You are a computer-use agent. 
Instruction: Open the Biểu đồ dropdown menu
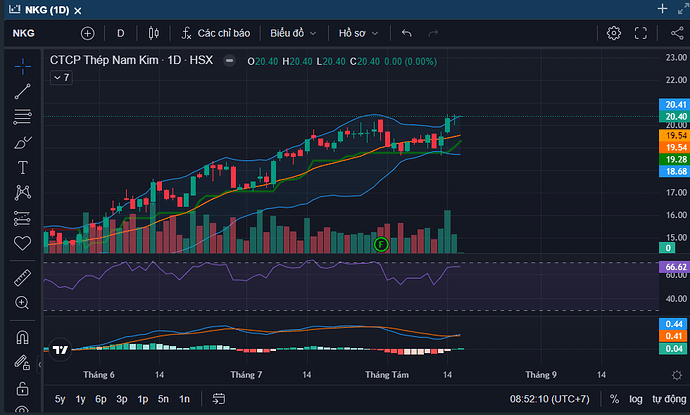click(291, 33)
